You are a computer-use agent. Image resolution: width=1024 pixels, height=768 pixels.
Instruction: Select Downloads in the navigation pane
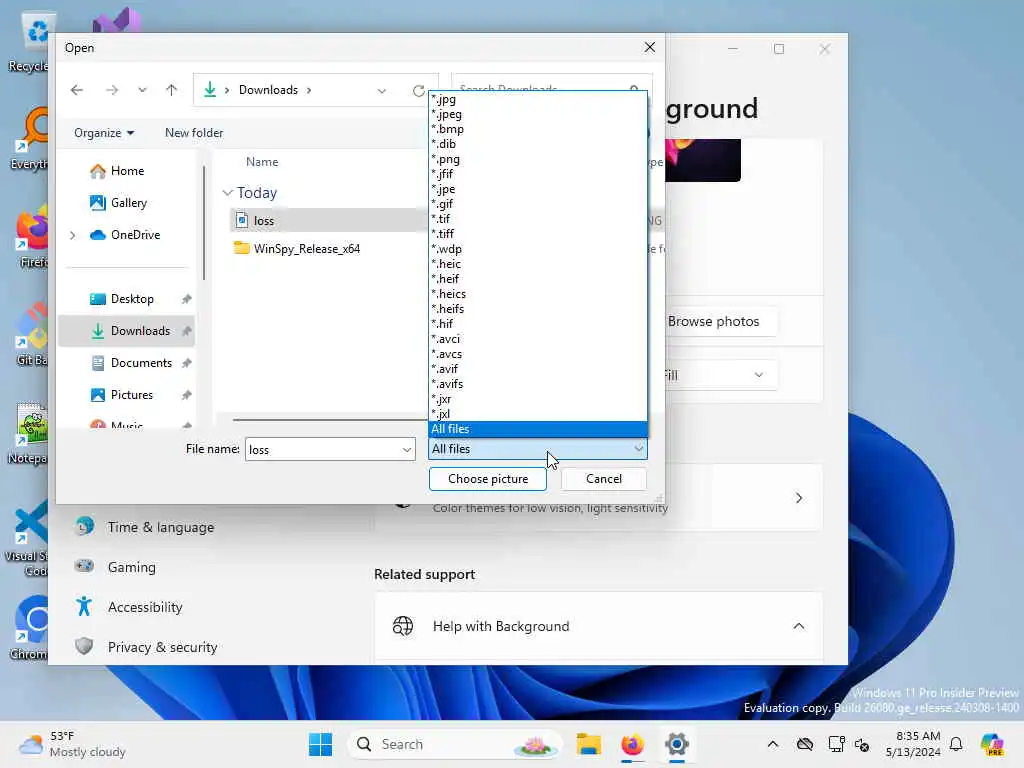coord(127,331)
